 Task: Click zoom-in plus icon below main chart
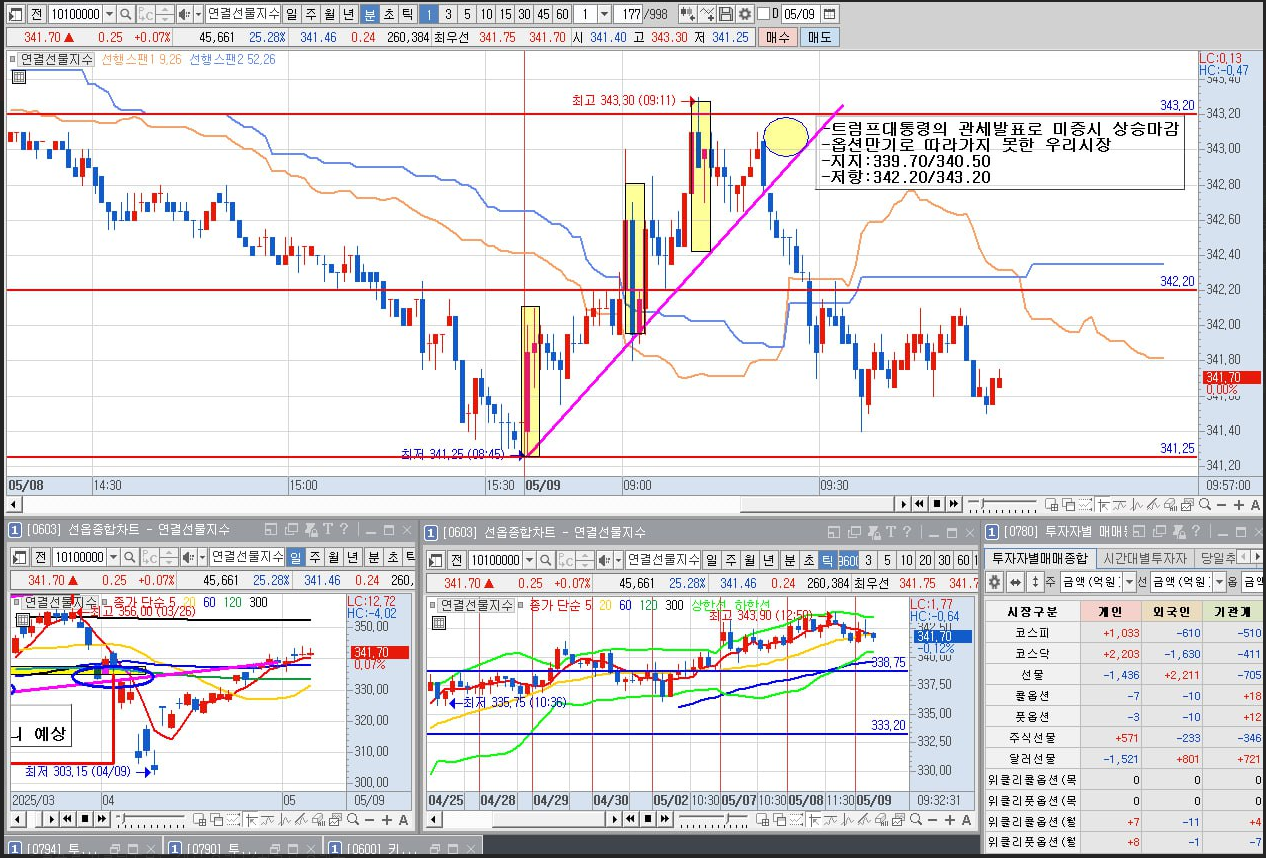point(1239,505)
